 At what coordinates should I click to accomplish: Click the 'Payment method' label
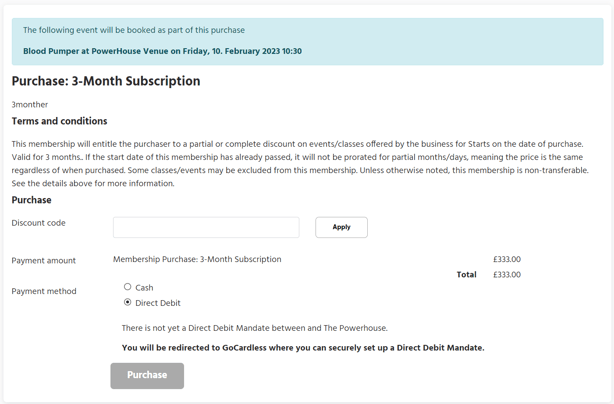tap(43, 291)
